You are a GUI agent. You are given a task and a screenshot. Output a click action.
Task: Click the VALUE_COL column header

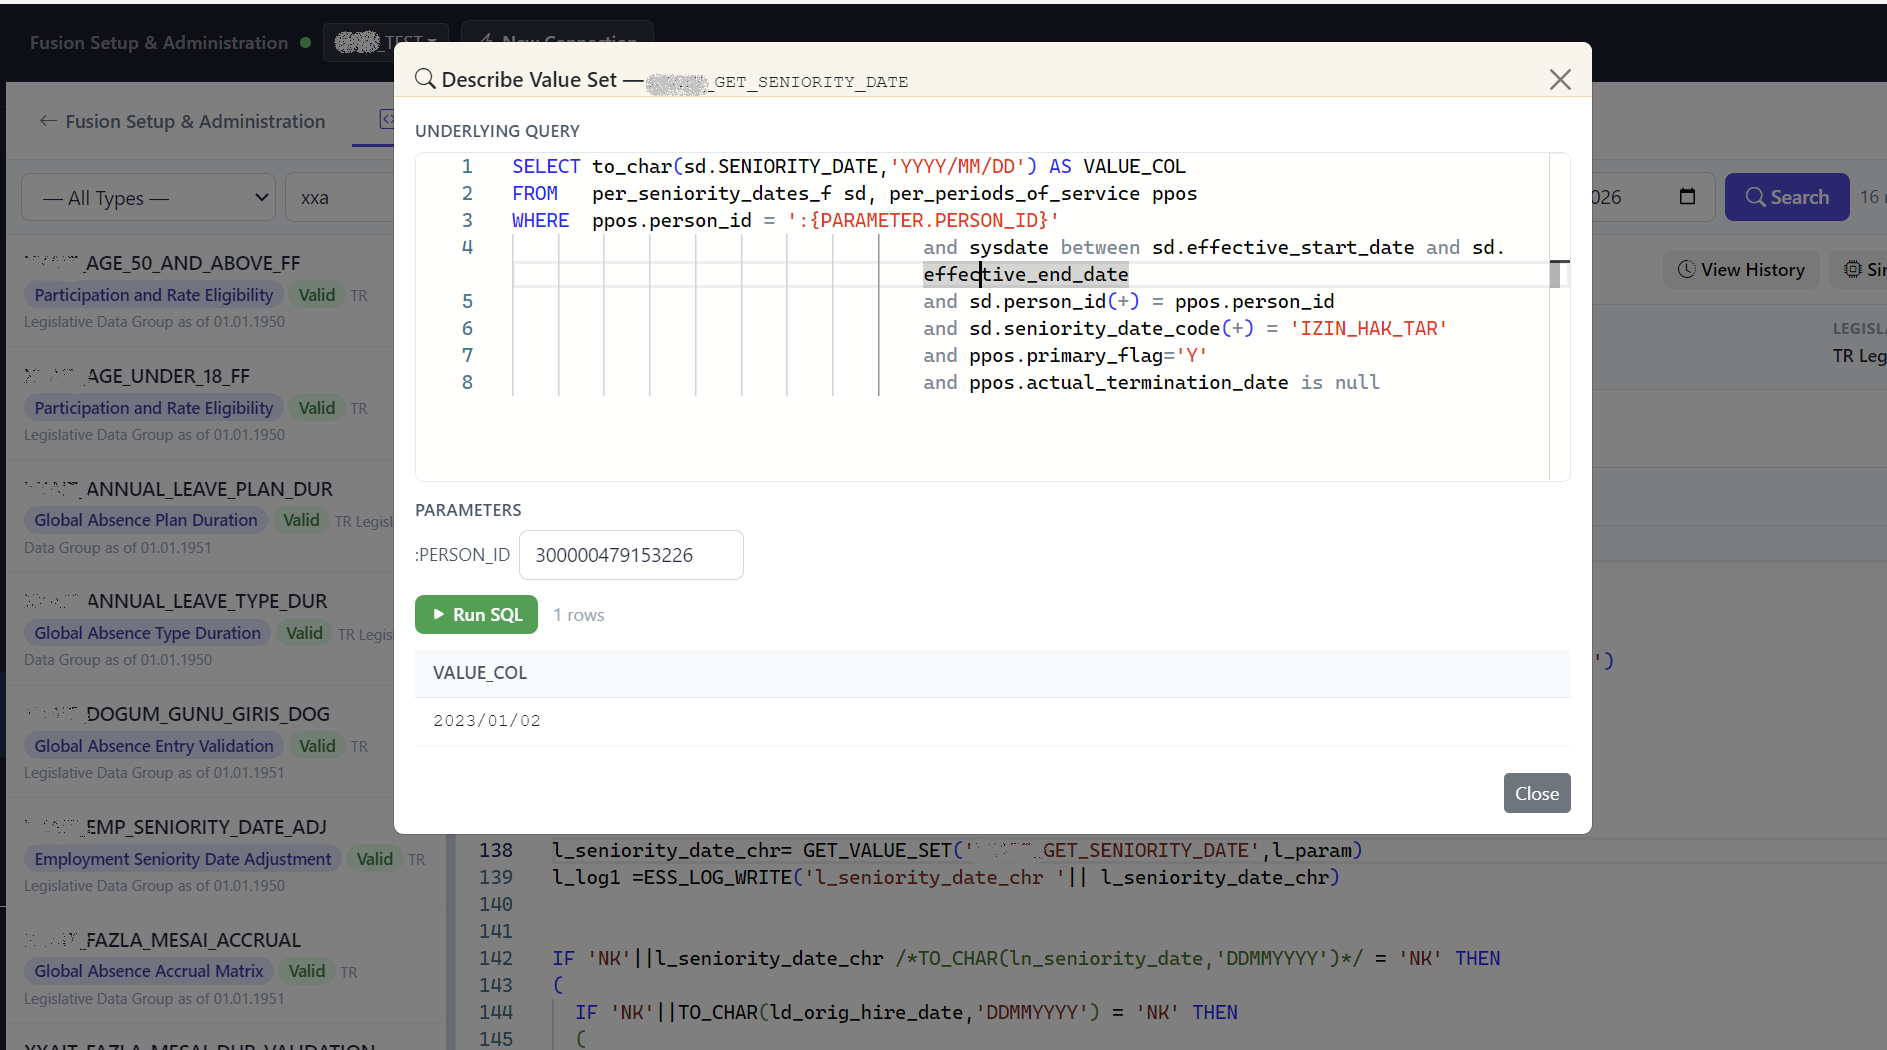click(480, 673)
